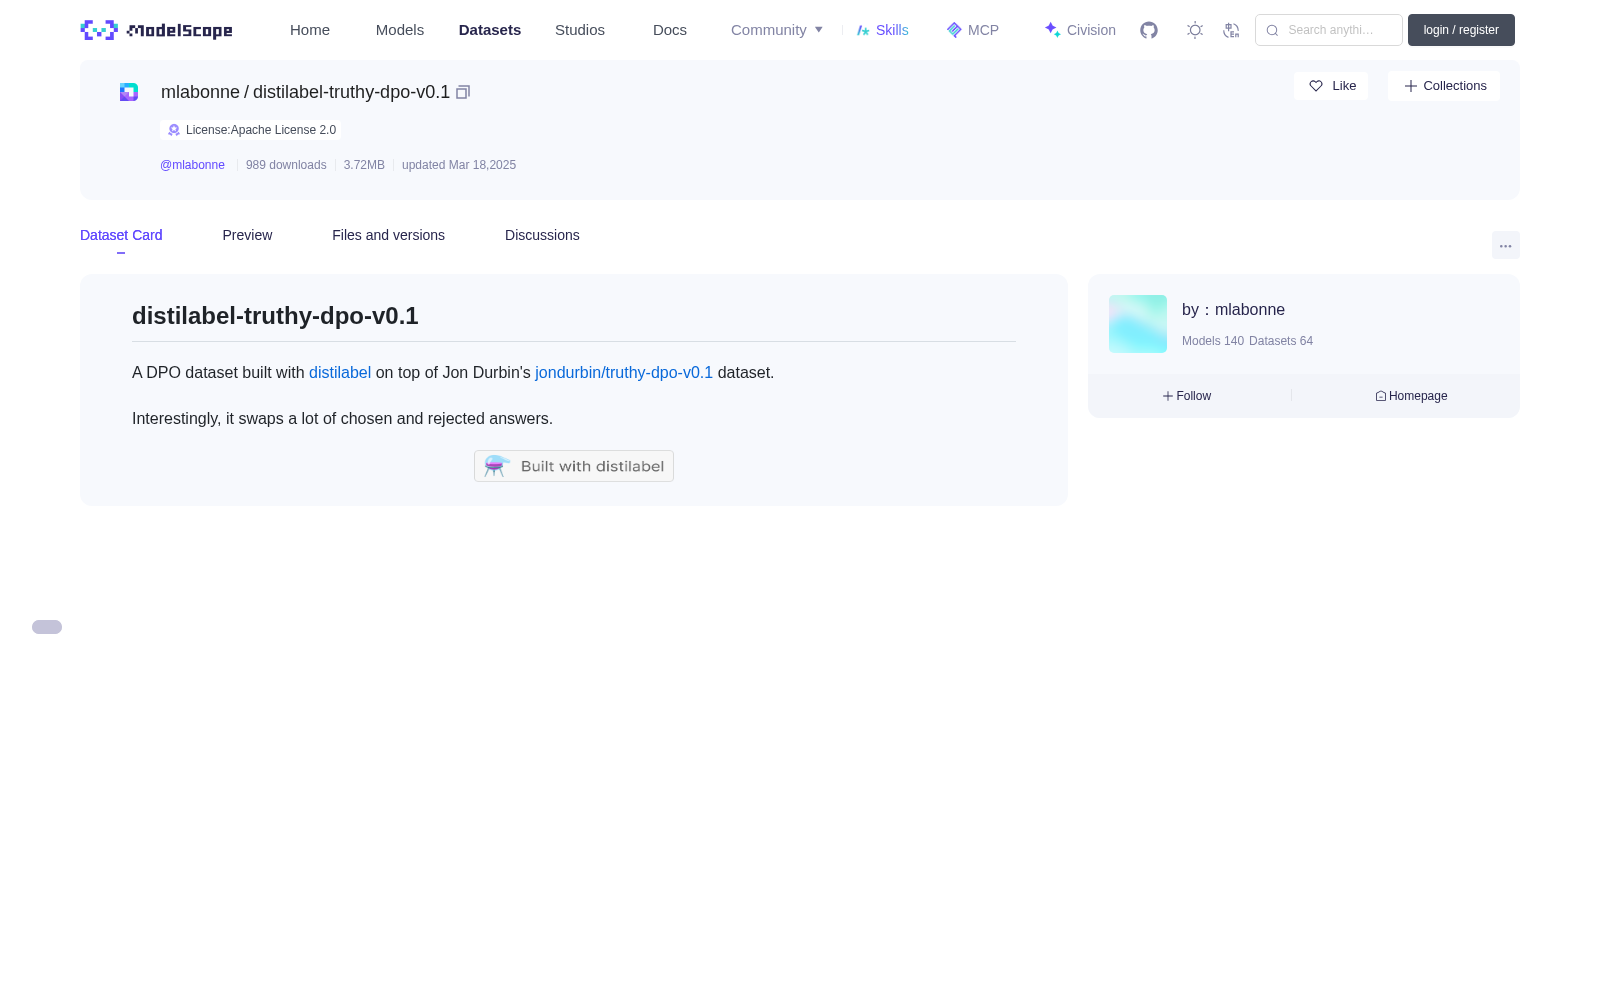Image resolution: width=1600 pixels, height=1000 pixels.
Task: Open the Civision page
Action: pos(1080,30)
